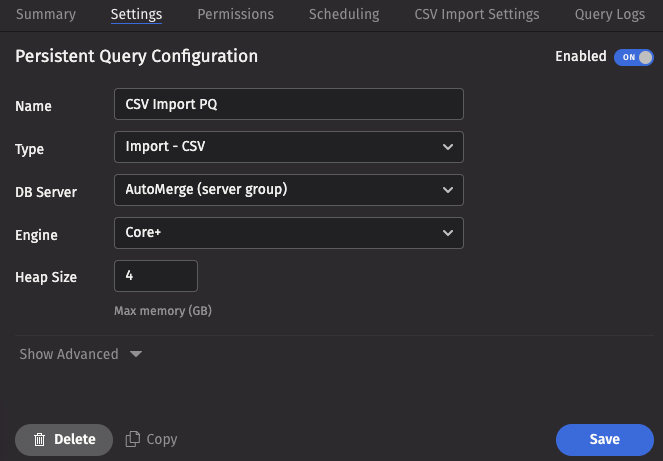
Task: Click the Name field containing CSV Import PQ
Action: click(289, 104)
